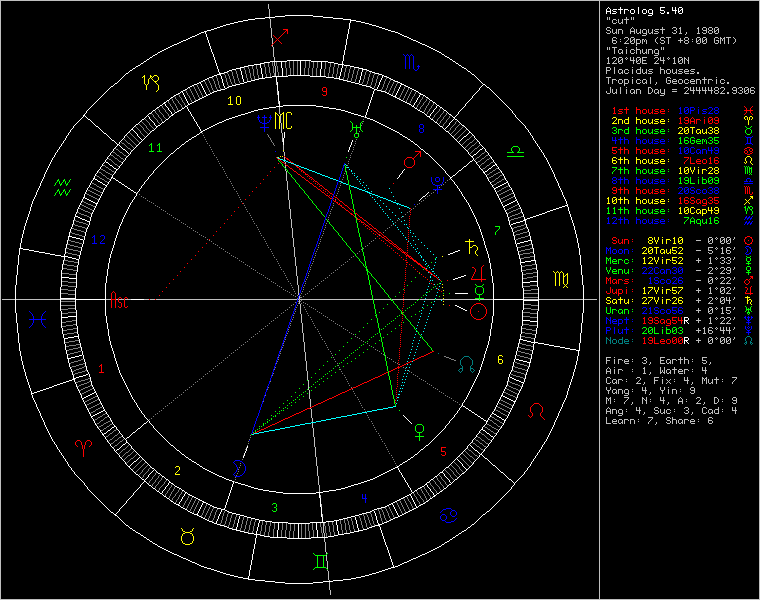Click the Sun glyph in the chart wheel

pos(478,312)
